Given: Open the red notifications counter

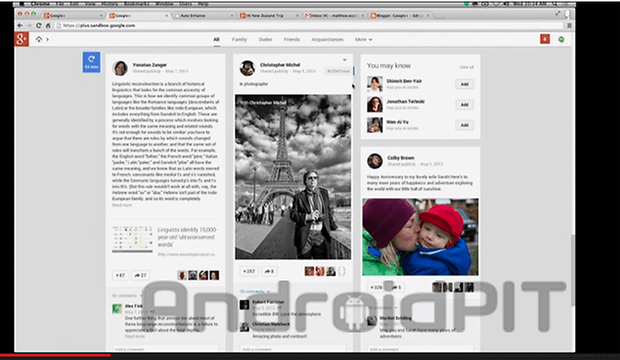Looking at the screenshot, I should [x=545, y=39].
